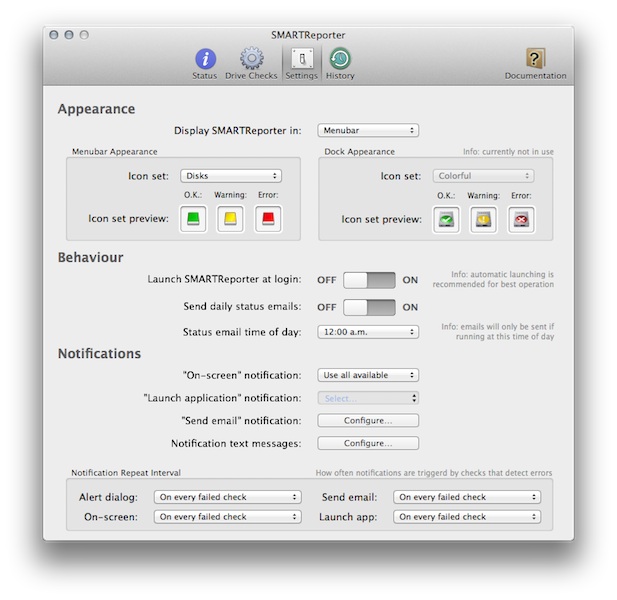Toggle Launch SMARTReporter at login switch
This screenshot has height=600, width=617.
[x=369, y=281]
